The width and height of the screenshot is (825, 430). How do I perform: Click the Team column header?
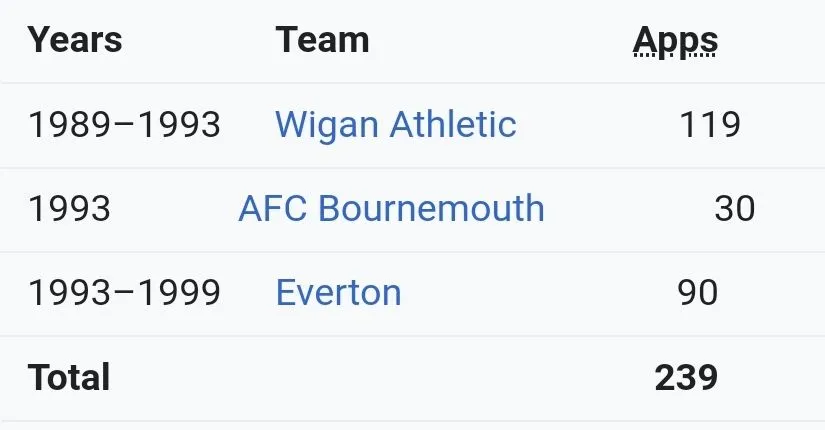[322, 41]
